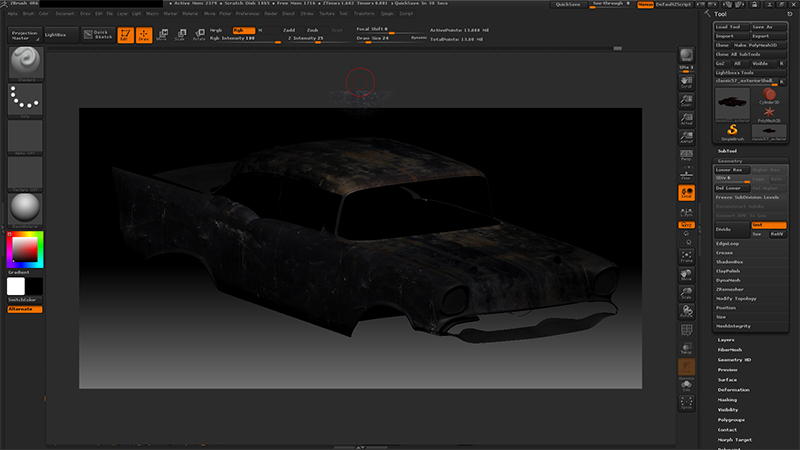Select the SimpleBrush tool icon

(x=732, y=132)
